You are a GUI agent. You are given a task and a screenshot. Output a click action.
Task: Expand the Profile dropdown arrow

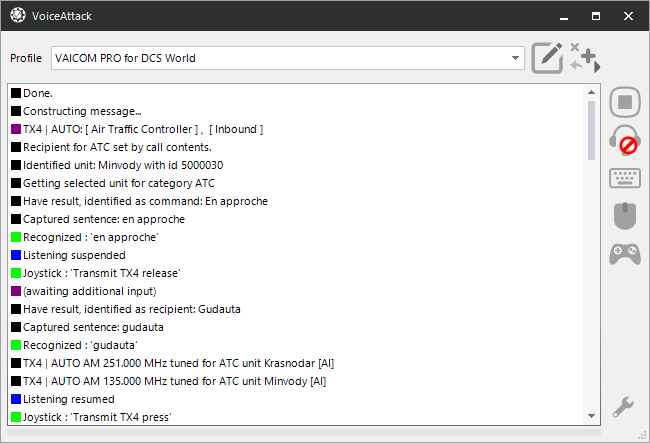tap(515, 58)
